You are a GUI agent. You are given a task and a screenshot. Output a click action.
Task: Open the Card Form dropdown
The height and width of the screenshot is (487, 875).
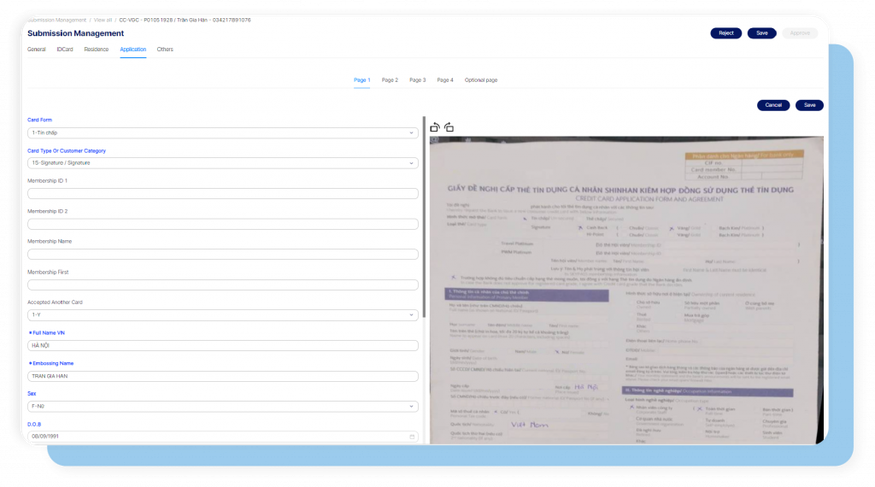[223, 133]
